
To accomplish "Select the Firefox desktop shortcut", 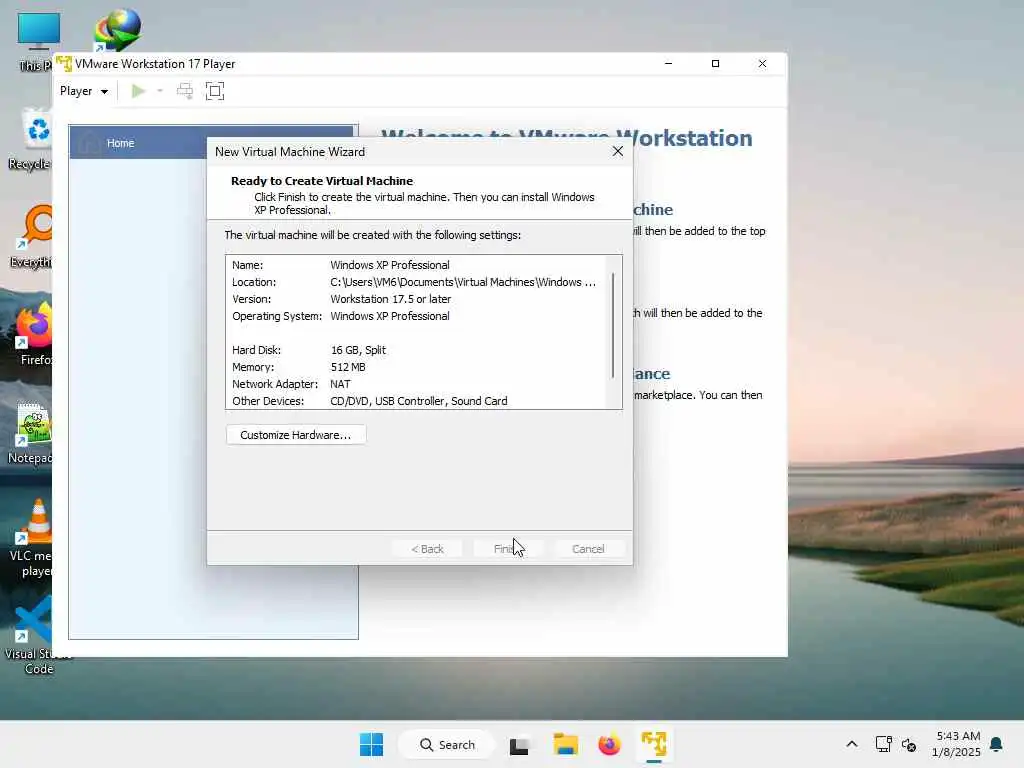I will [34, 334].
